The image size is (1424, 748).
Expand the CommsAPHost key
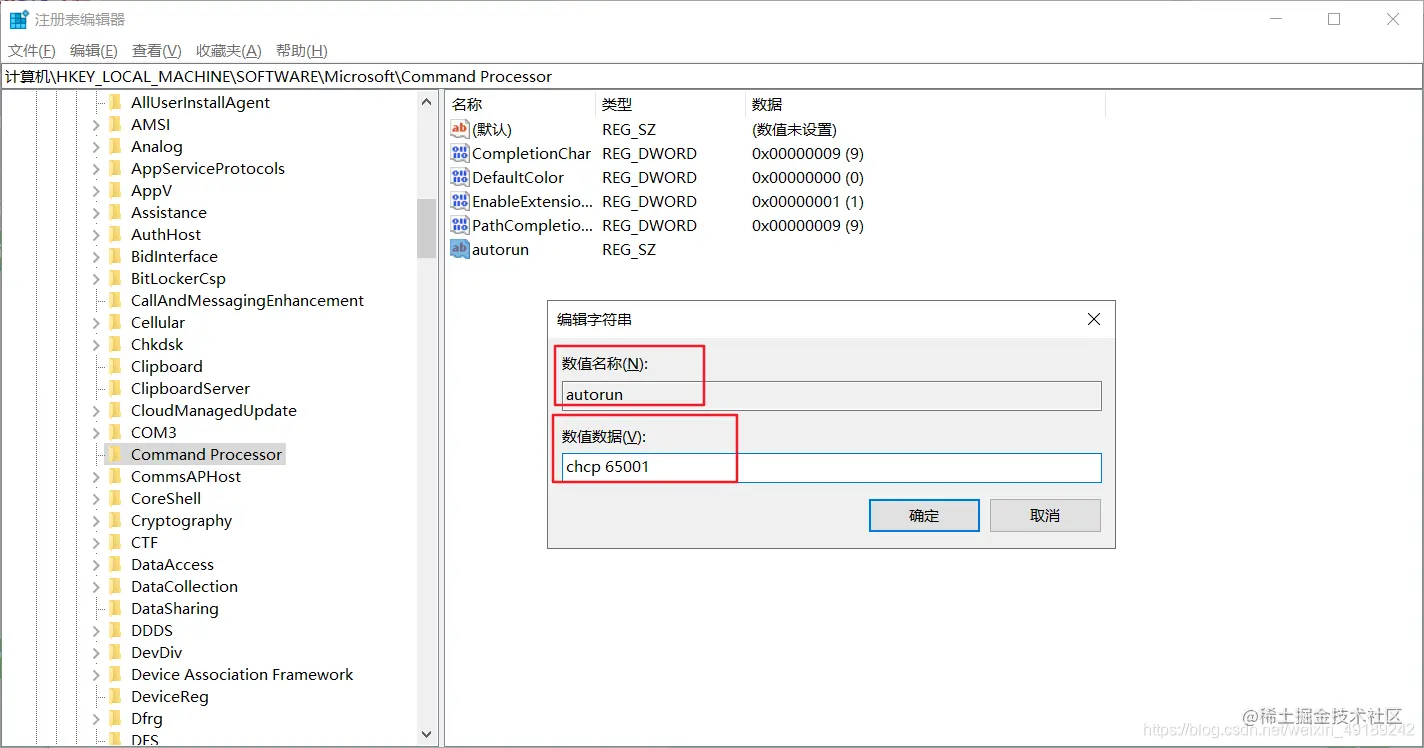pos(97,476)
